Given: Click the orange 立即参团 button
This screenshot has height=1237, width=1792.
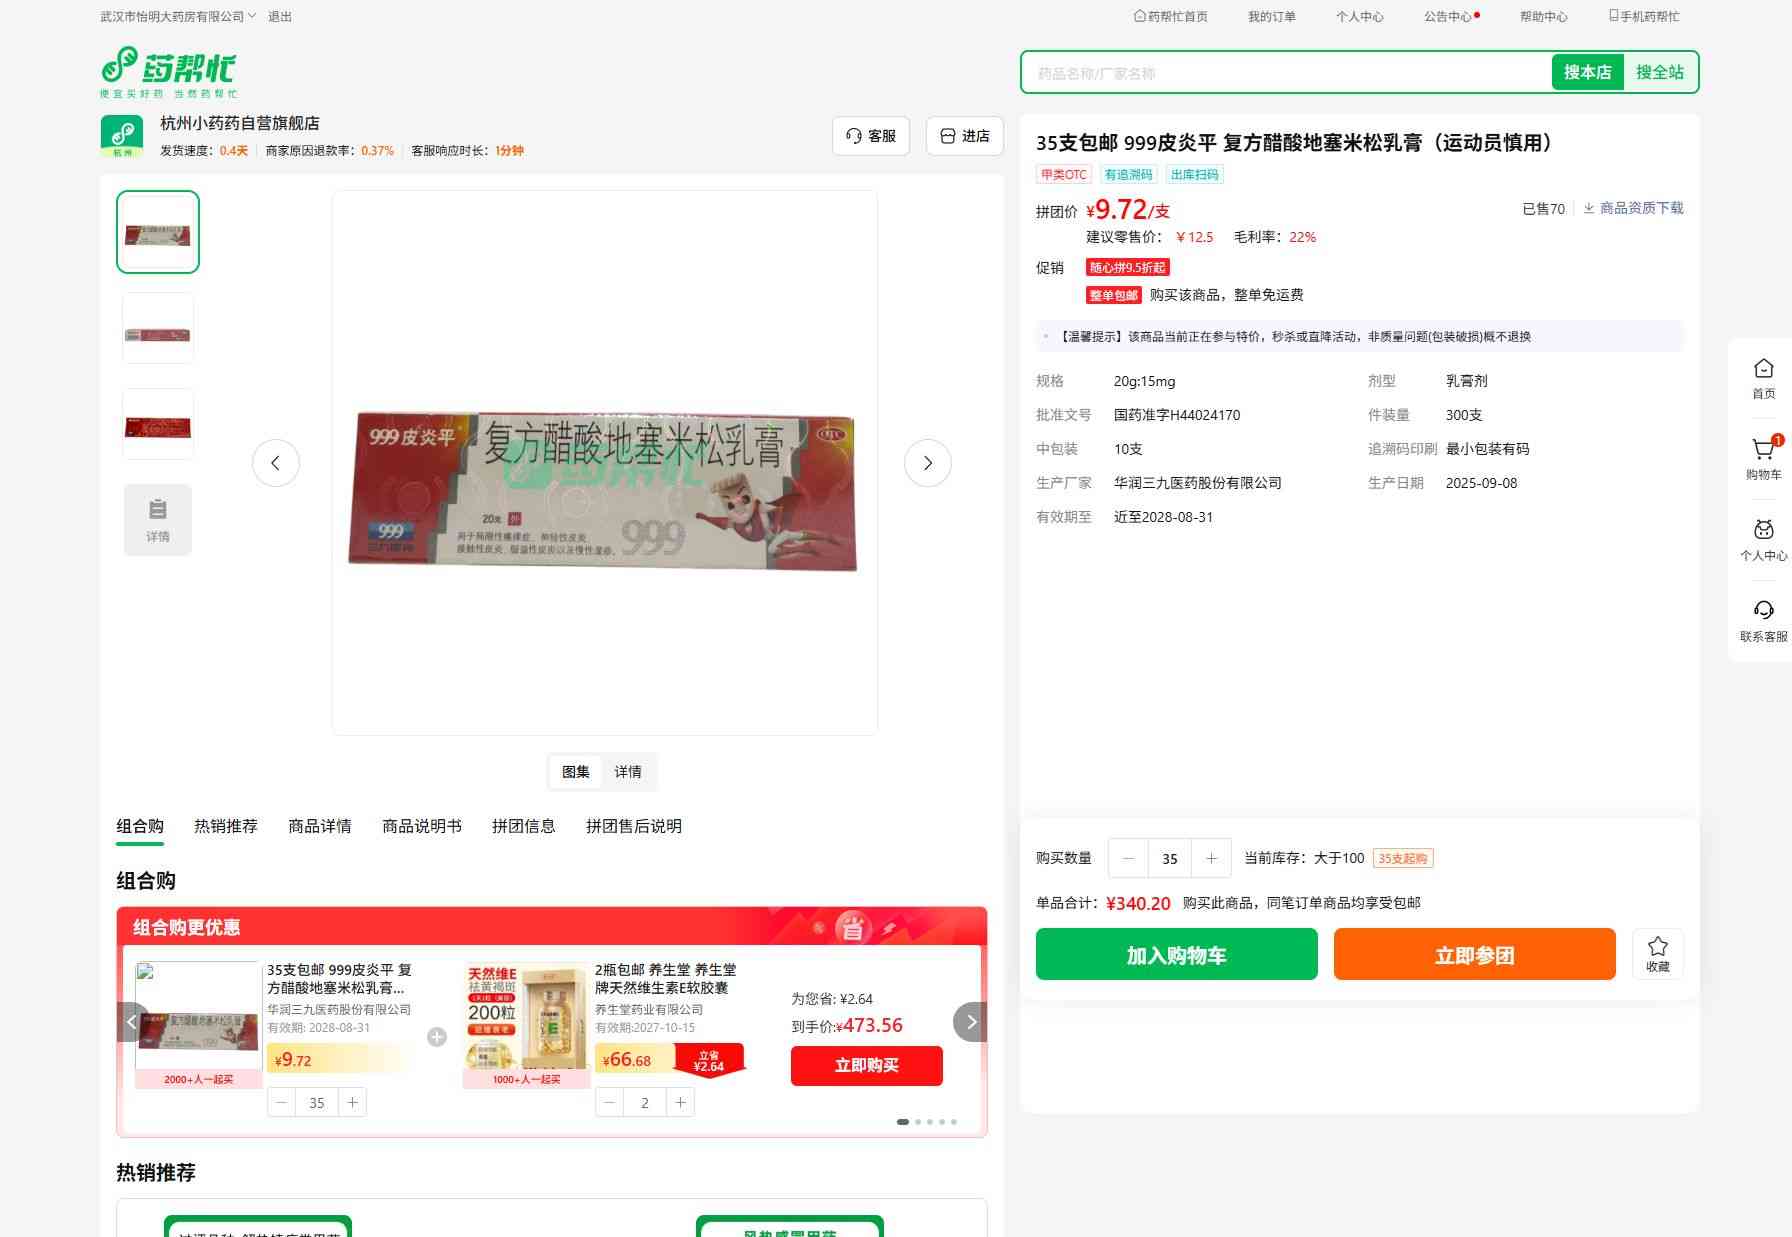Looking at the screenshot, I should [x=1474, y=954].
